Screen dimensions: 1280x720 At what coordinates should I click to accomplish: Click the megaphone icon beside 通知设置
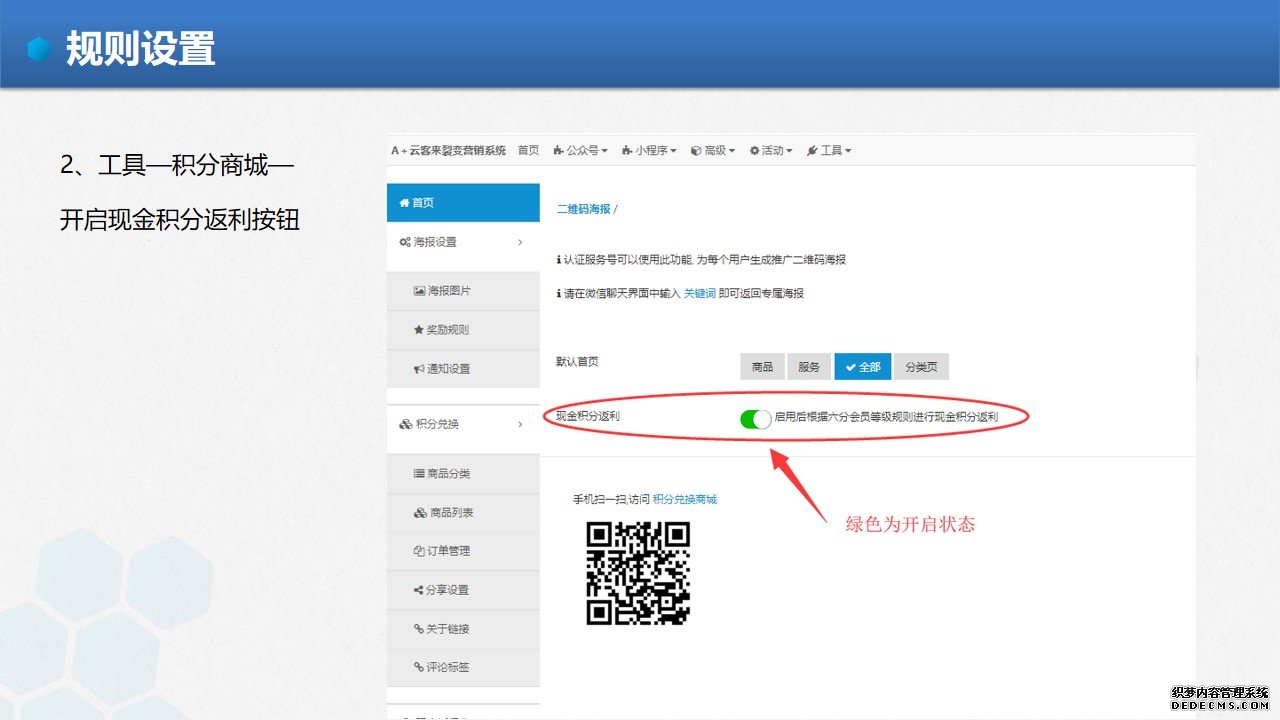click(x=420, y=369)
